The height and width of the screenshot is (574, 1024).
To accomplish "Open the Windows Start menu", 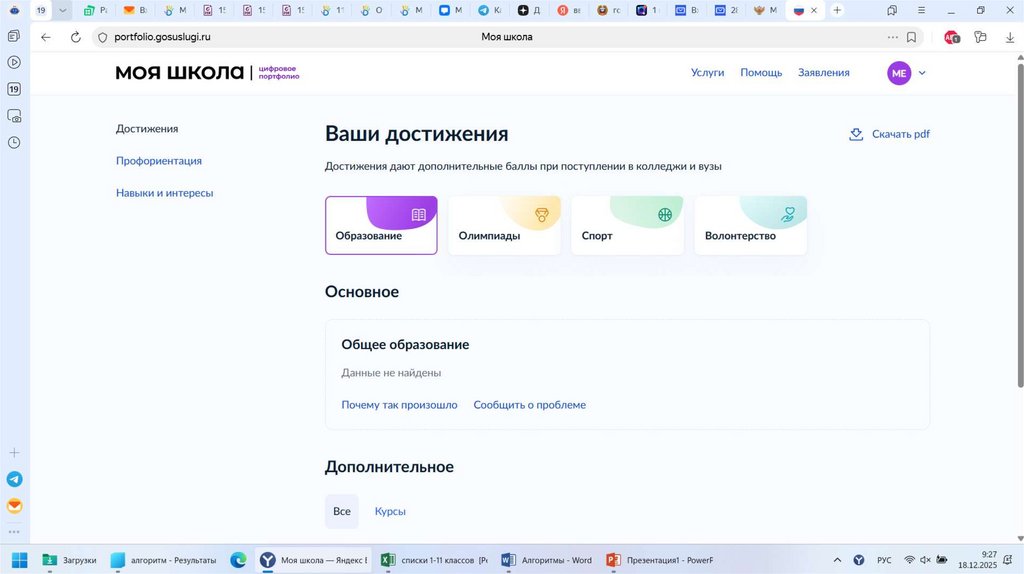I will [20, 560].
